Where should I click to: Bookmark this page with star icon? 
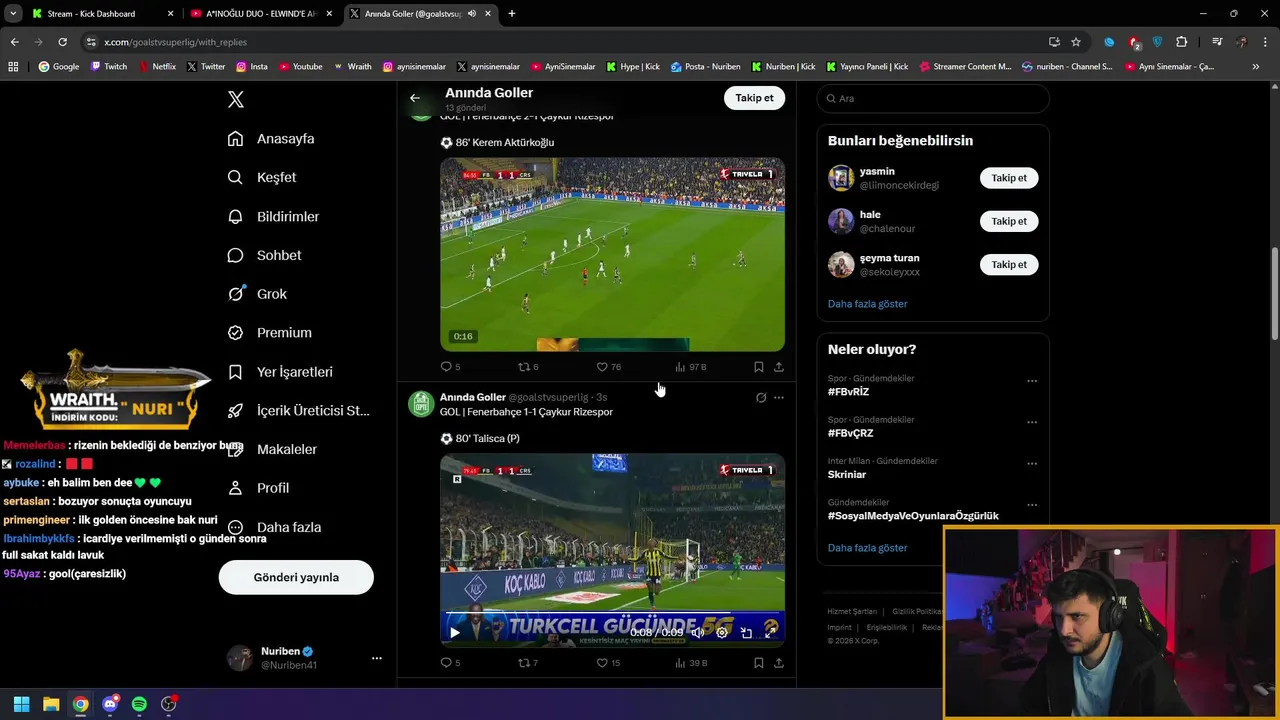(x=1076, y=42)
